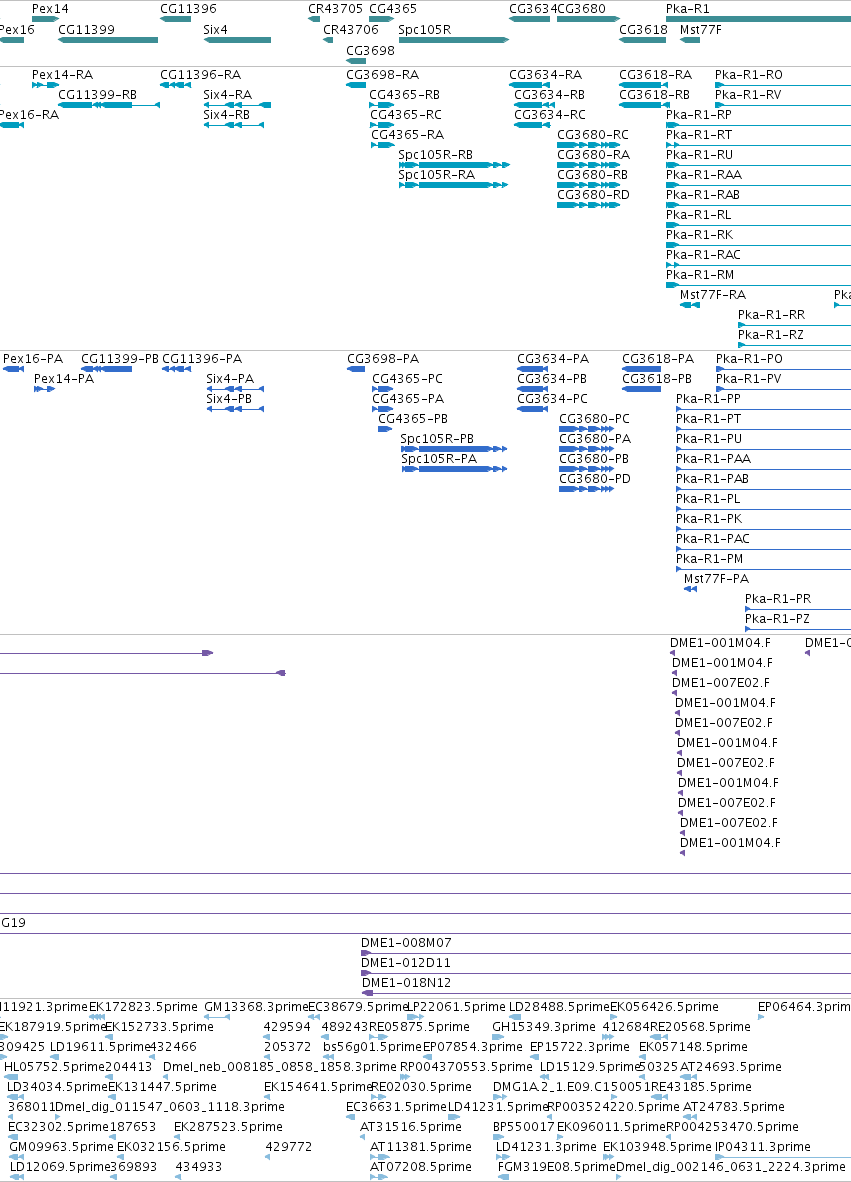Select EST label "FGM319E08.5prime"
Image resolution: width=851 pixels, height=1182 pixels.
pyautogui.click(x=556, y=1167)
